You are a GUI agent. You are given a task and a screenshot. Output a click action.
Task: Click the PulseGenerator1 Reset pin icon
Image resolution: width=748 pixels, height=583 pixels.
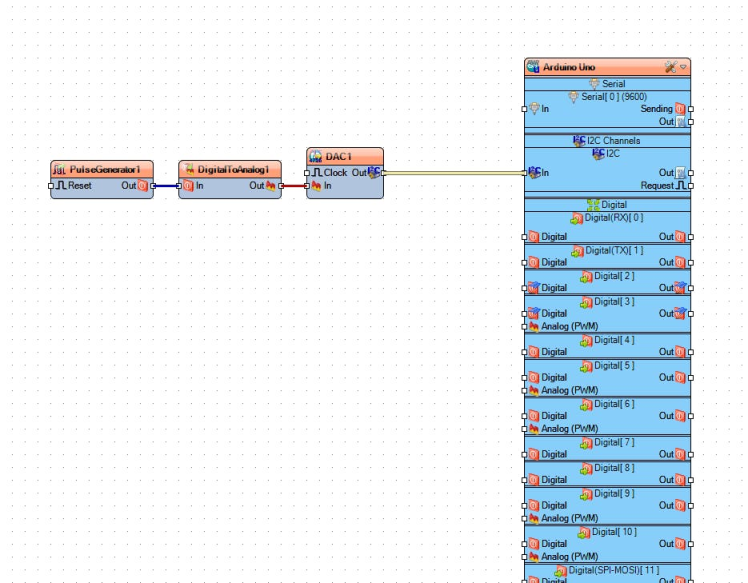point(61,185)
